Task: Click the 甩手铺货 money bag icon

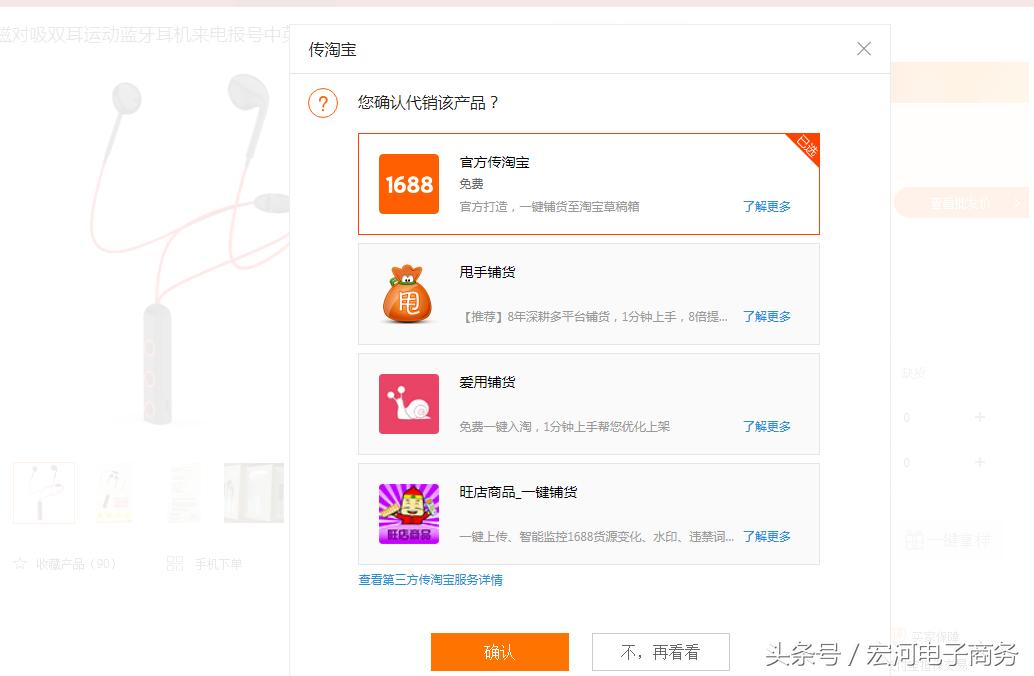Action: (x=408, y=294)
